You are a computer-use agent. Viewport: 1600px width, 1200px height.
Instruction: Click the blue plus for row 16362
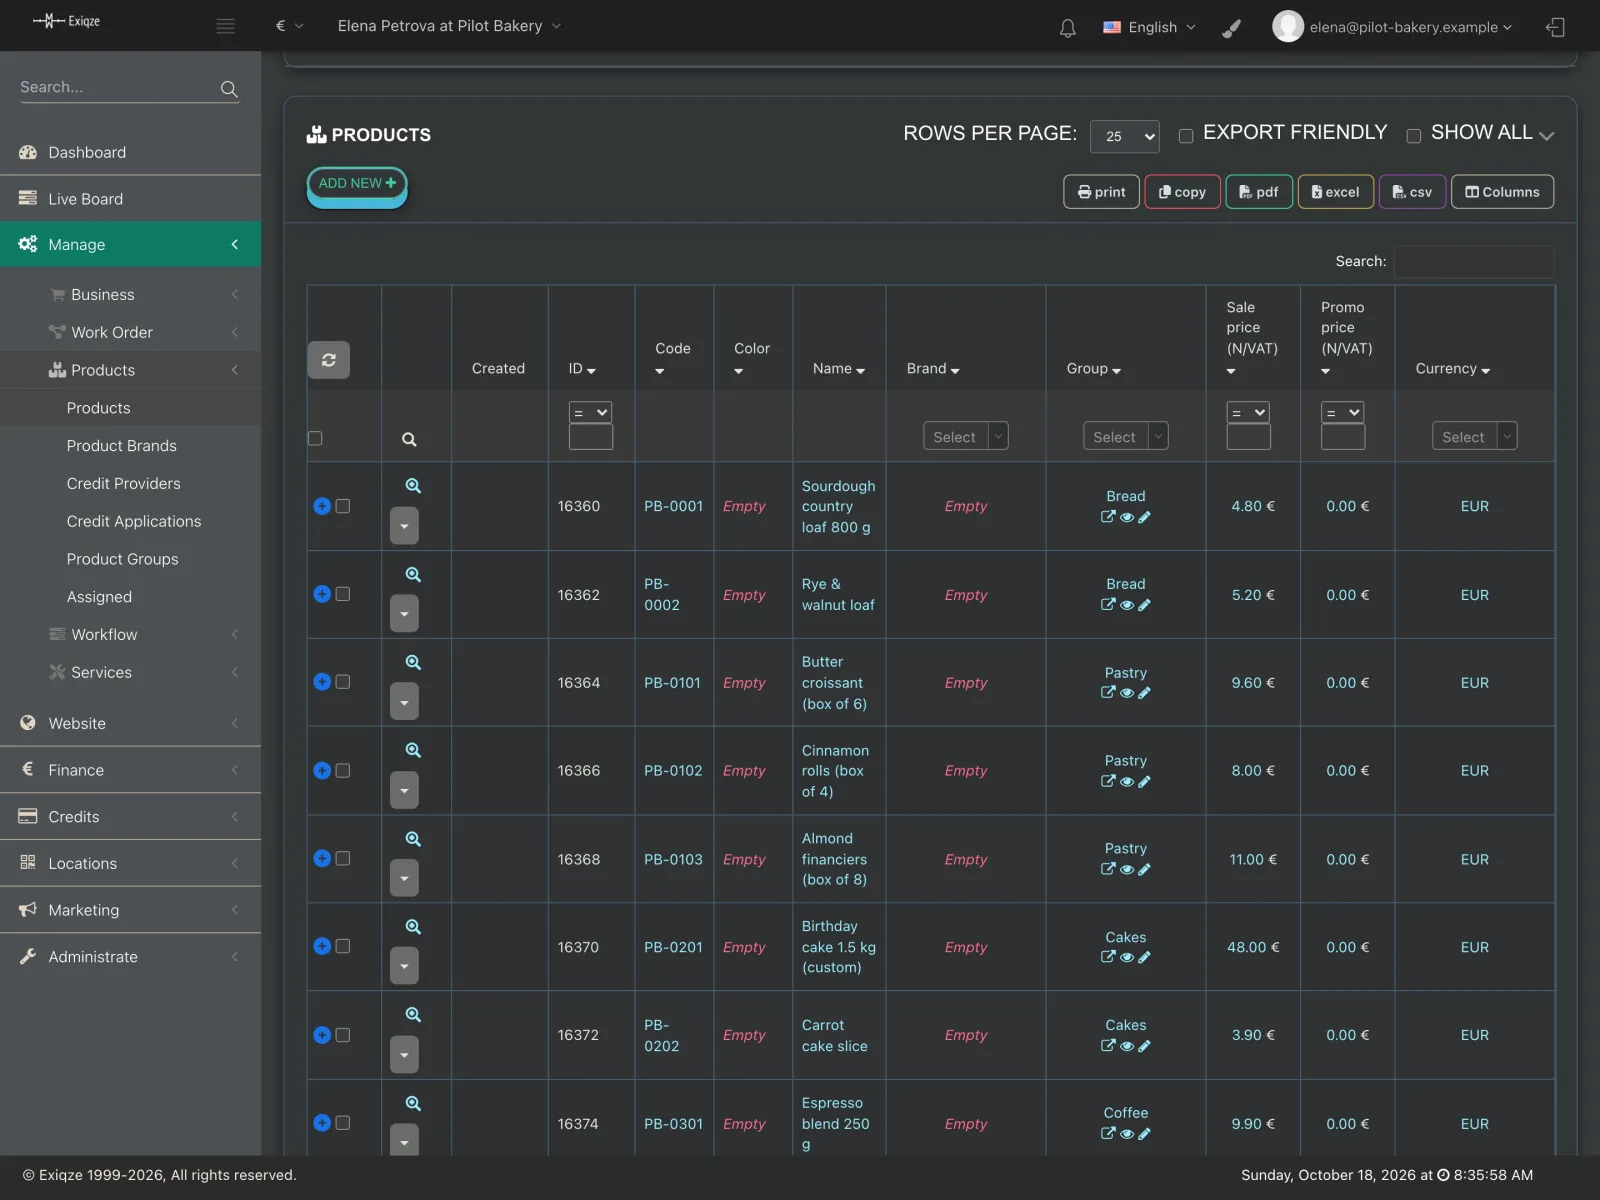322,594
